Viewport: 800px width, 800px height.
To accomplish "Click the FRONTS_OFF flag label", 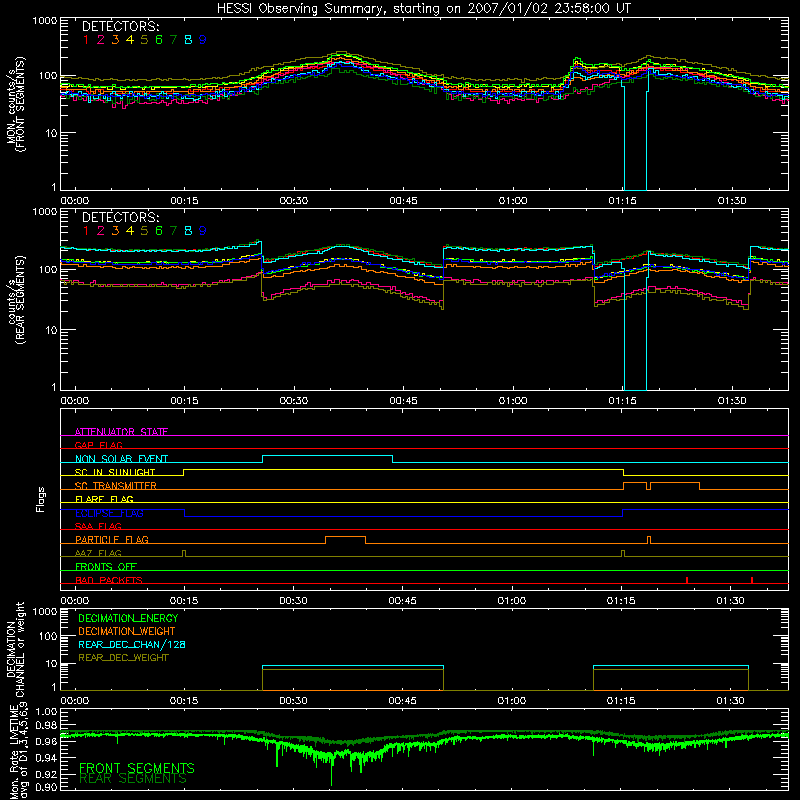I will 106,566.
